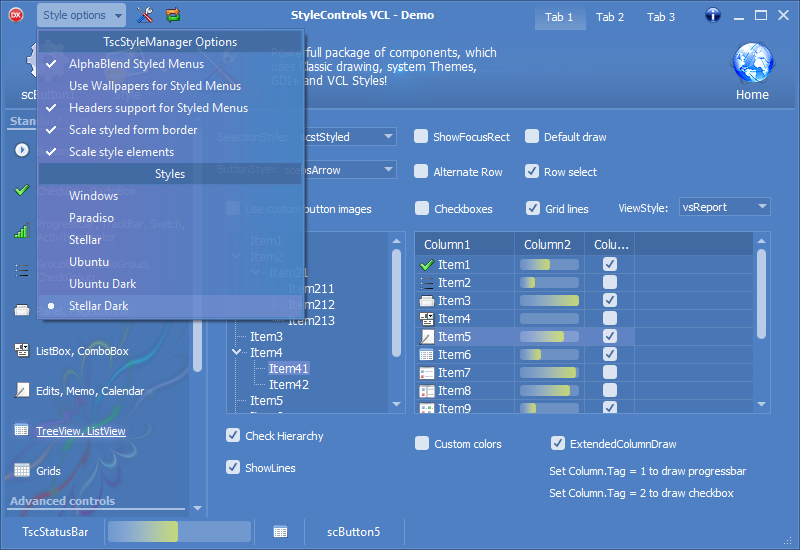Click list view scroll up arrow
Viewport: 800px width, 550px height.
tap(761, 241)
